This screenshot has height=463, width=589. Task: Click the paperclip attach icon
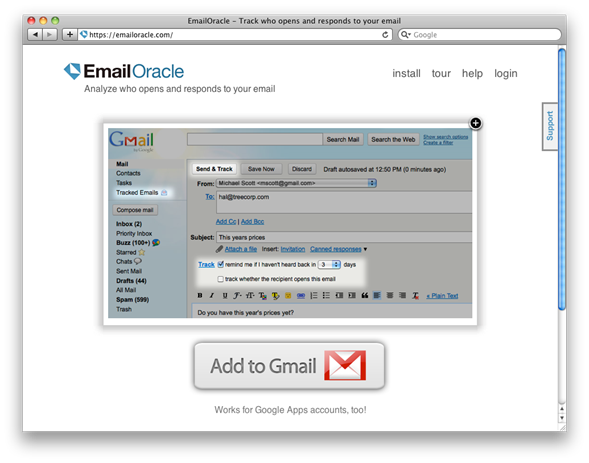pos(219,249)
